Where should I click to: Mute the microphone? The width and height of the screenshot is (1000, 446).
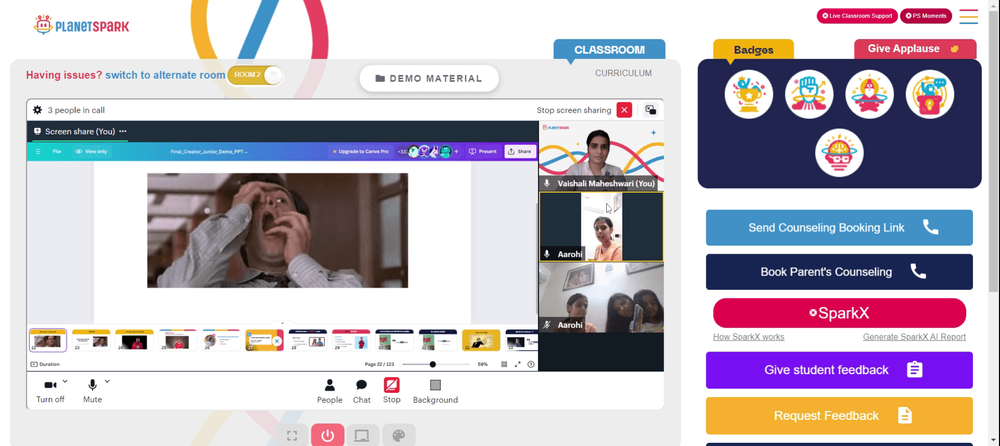(92, 390)
